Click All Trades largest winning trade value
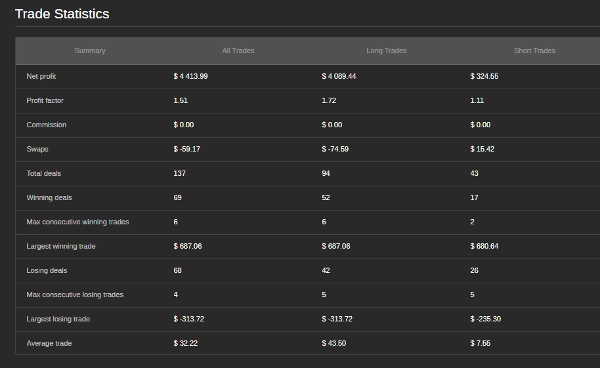 click(188, 246)
